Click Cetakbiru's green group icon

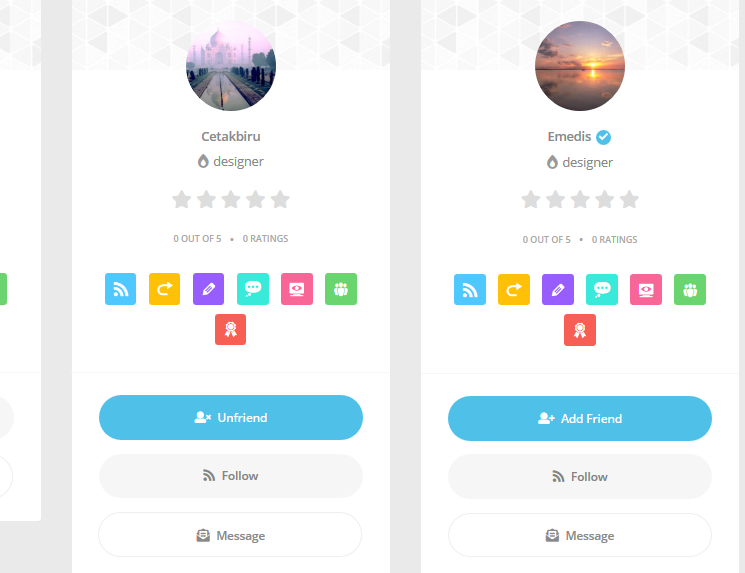click(341, 289)
